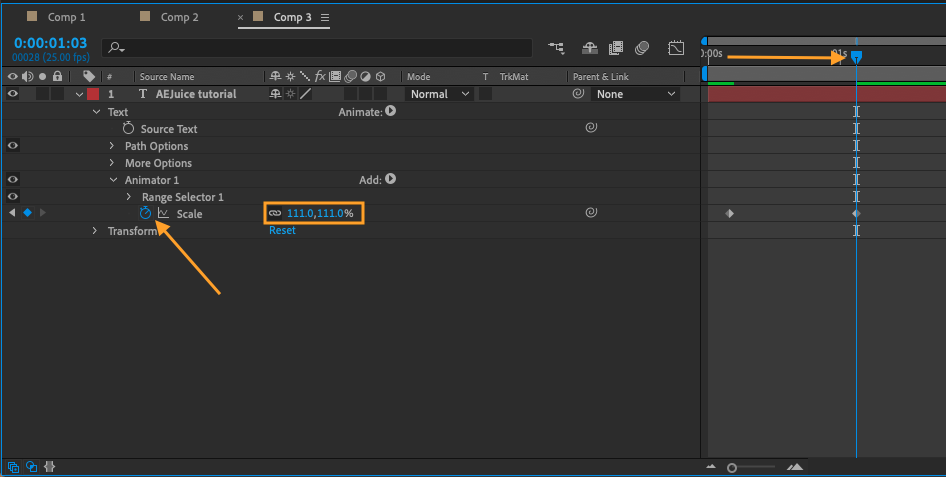Switch to the Comp 2 tab
The image size is (946, 477).
pyautogui.click(x=179, y=17)
